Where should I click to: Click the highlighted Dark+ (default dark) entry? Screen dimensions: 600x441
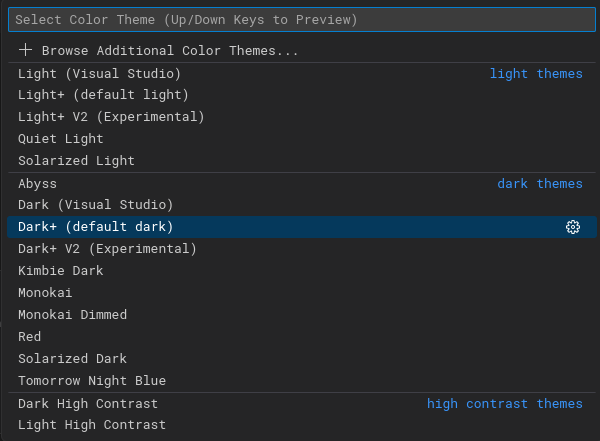point(302,227)
